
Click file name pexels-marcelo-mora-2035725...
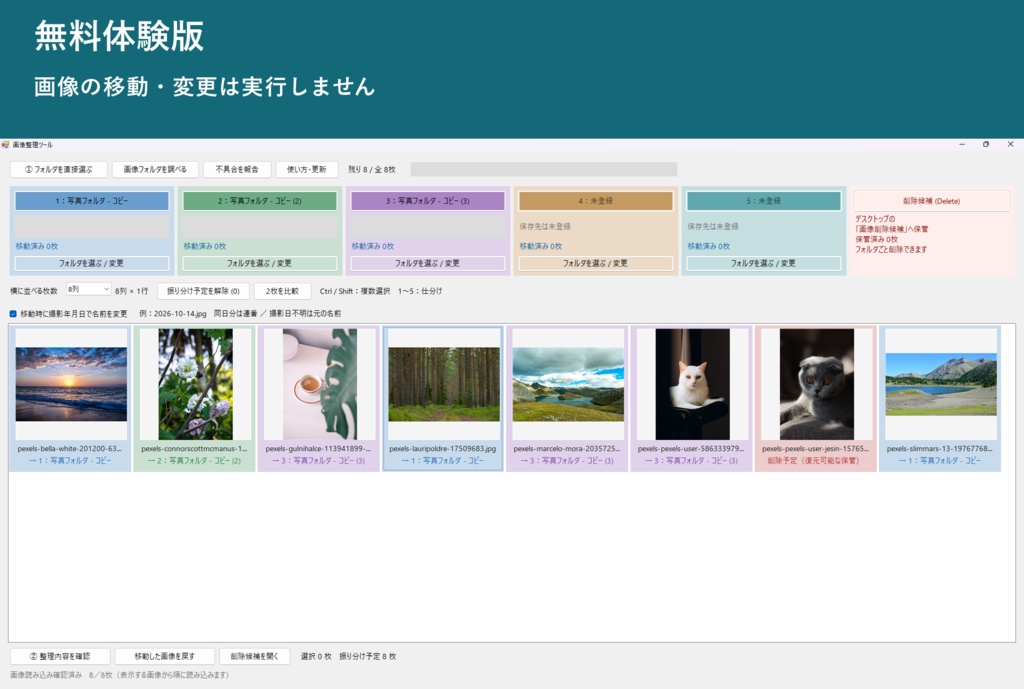(x=567, y=449)
